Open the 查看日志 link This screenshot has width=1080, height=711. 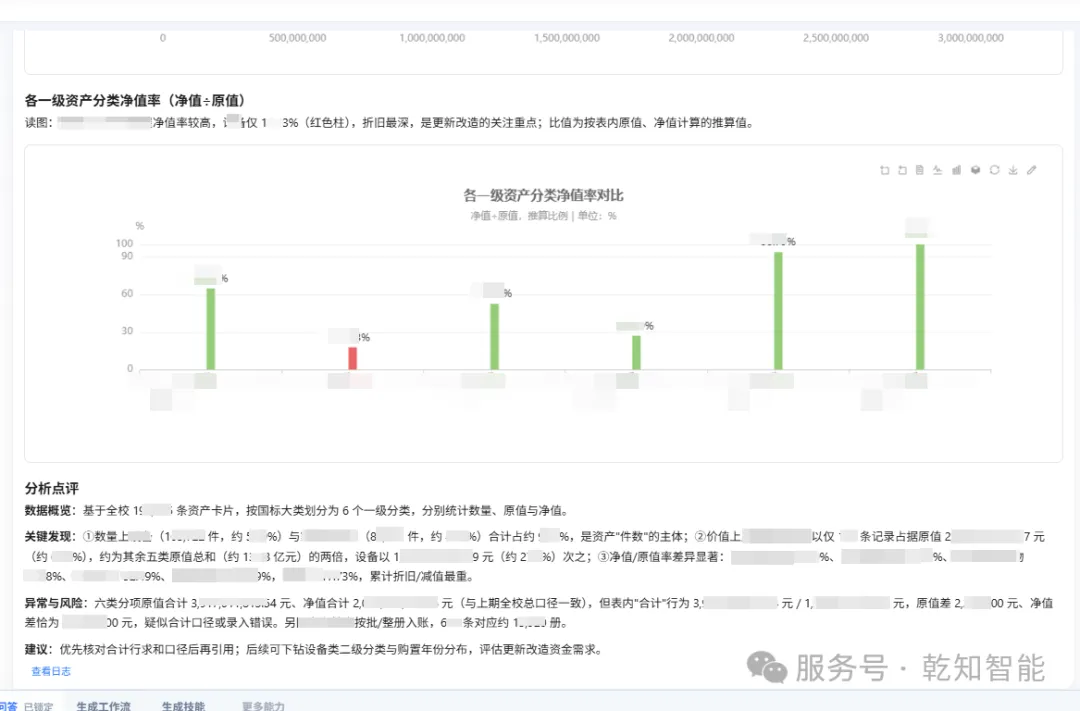coord(51,671)
